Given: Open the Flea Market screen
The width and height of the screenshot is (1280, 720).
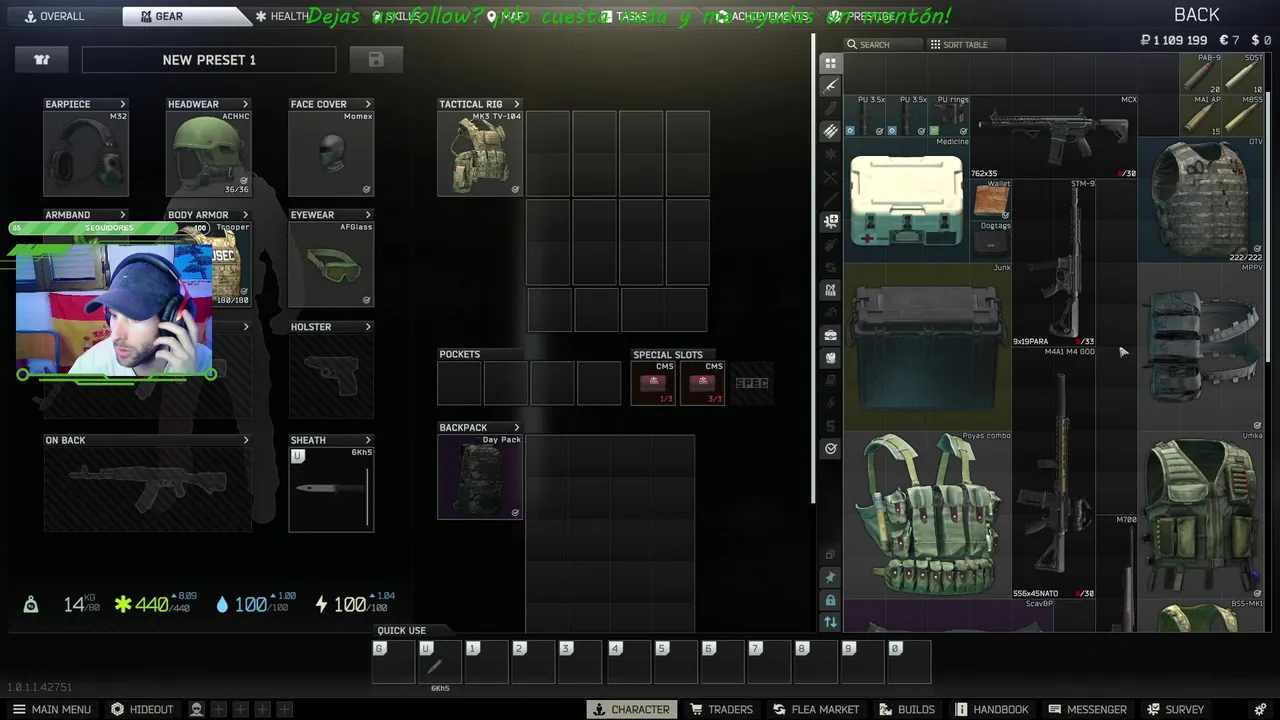Looking at the screenshot, I should 815,709.
